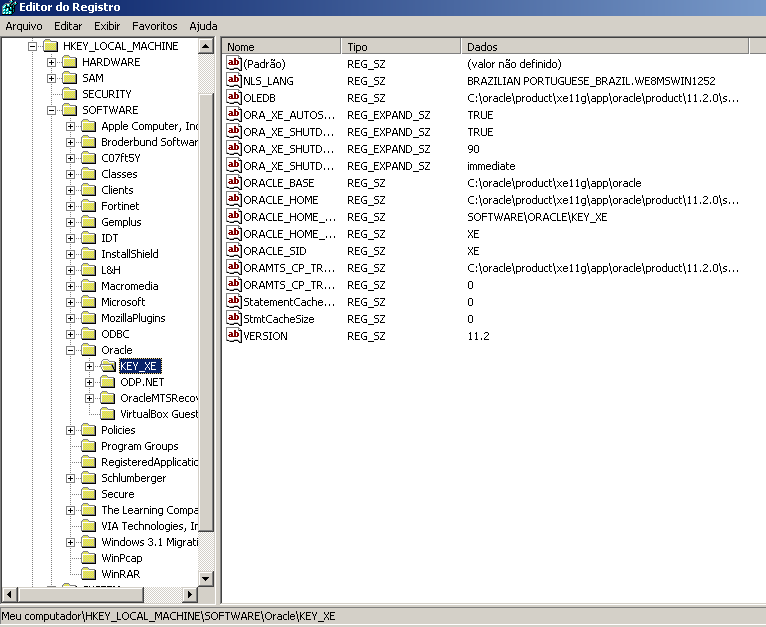Screen dimensions: 766x627
Task: Click the tree's vertical scrollbar down arrow
Action: [206, 578]
